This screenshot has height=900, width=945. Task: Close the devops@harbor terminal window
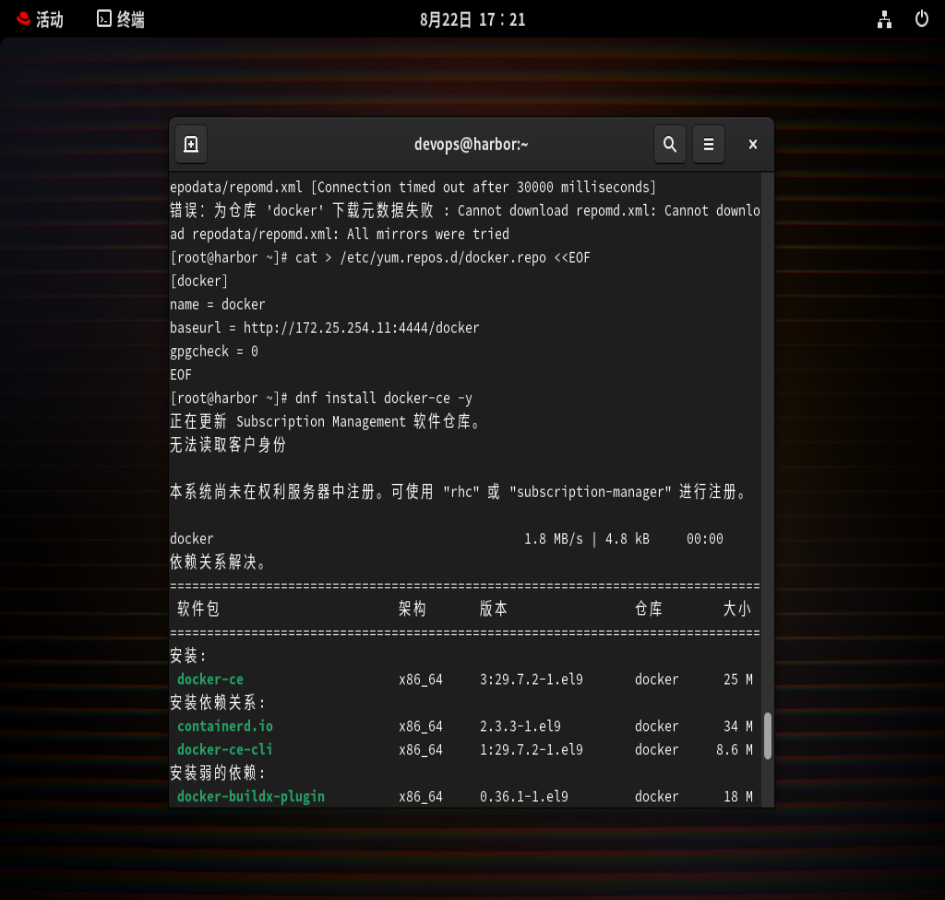pos(753,144)
